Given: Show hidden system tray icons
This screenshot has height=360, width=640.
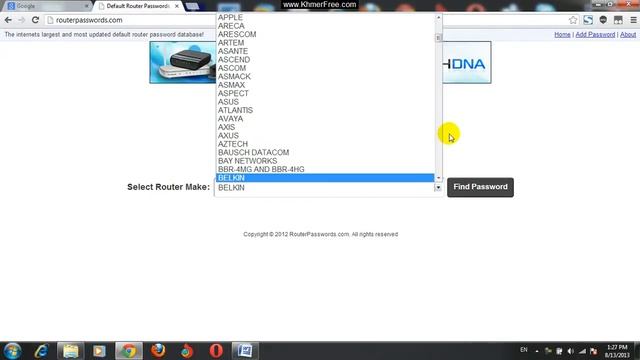Looking at the screenshot, I should click(x=537, y=351).
